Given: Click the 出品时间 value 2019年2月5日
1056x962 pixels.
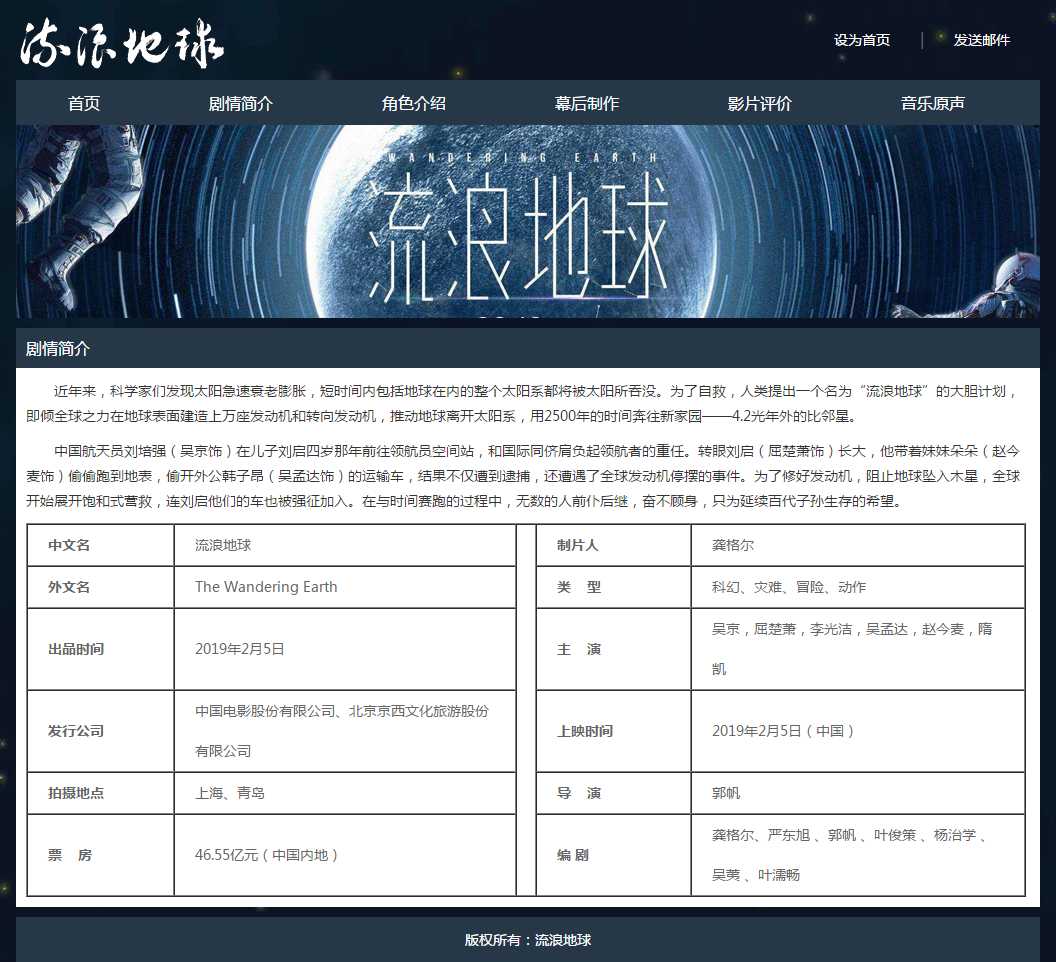Looking at the screenshot, I should pyautogui.click(x=240, y=649).
